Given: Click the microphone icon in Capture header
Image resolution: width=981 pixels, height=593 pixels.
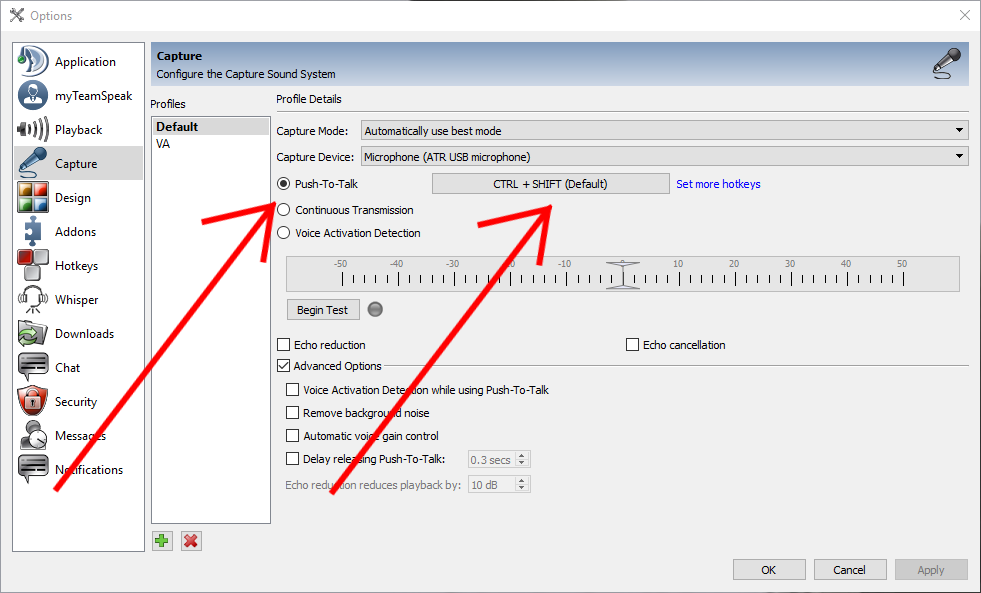Looking at the screenshot, I should pyautogui.click(x=947, y=64).
